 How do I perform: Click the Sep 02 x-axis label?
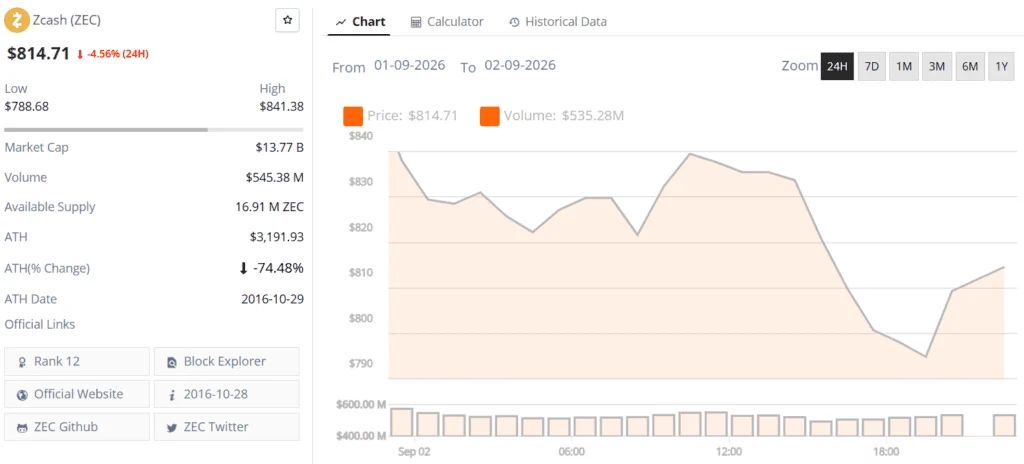pos(414,452)
